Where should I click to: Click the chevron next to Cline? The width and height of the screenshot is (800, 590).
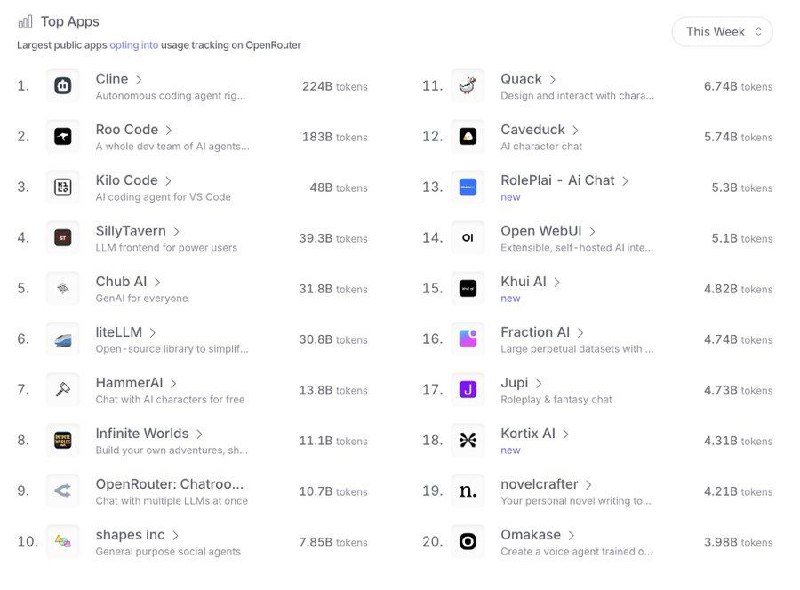[138, 80]
